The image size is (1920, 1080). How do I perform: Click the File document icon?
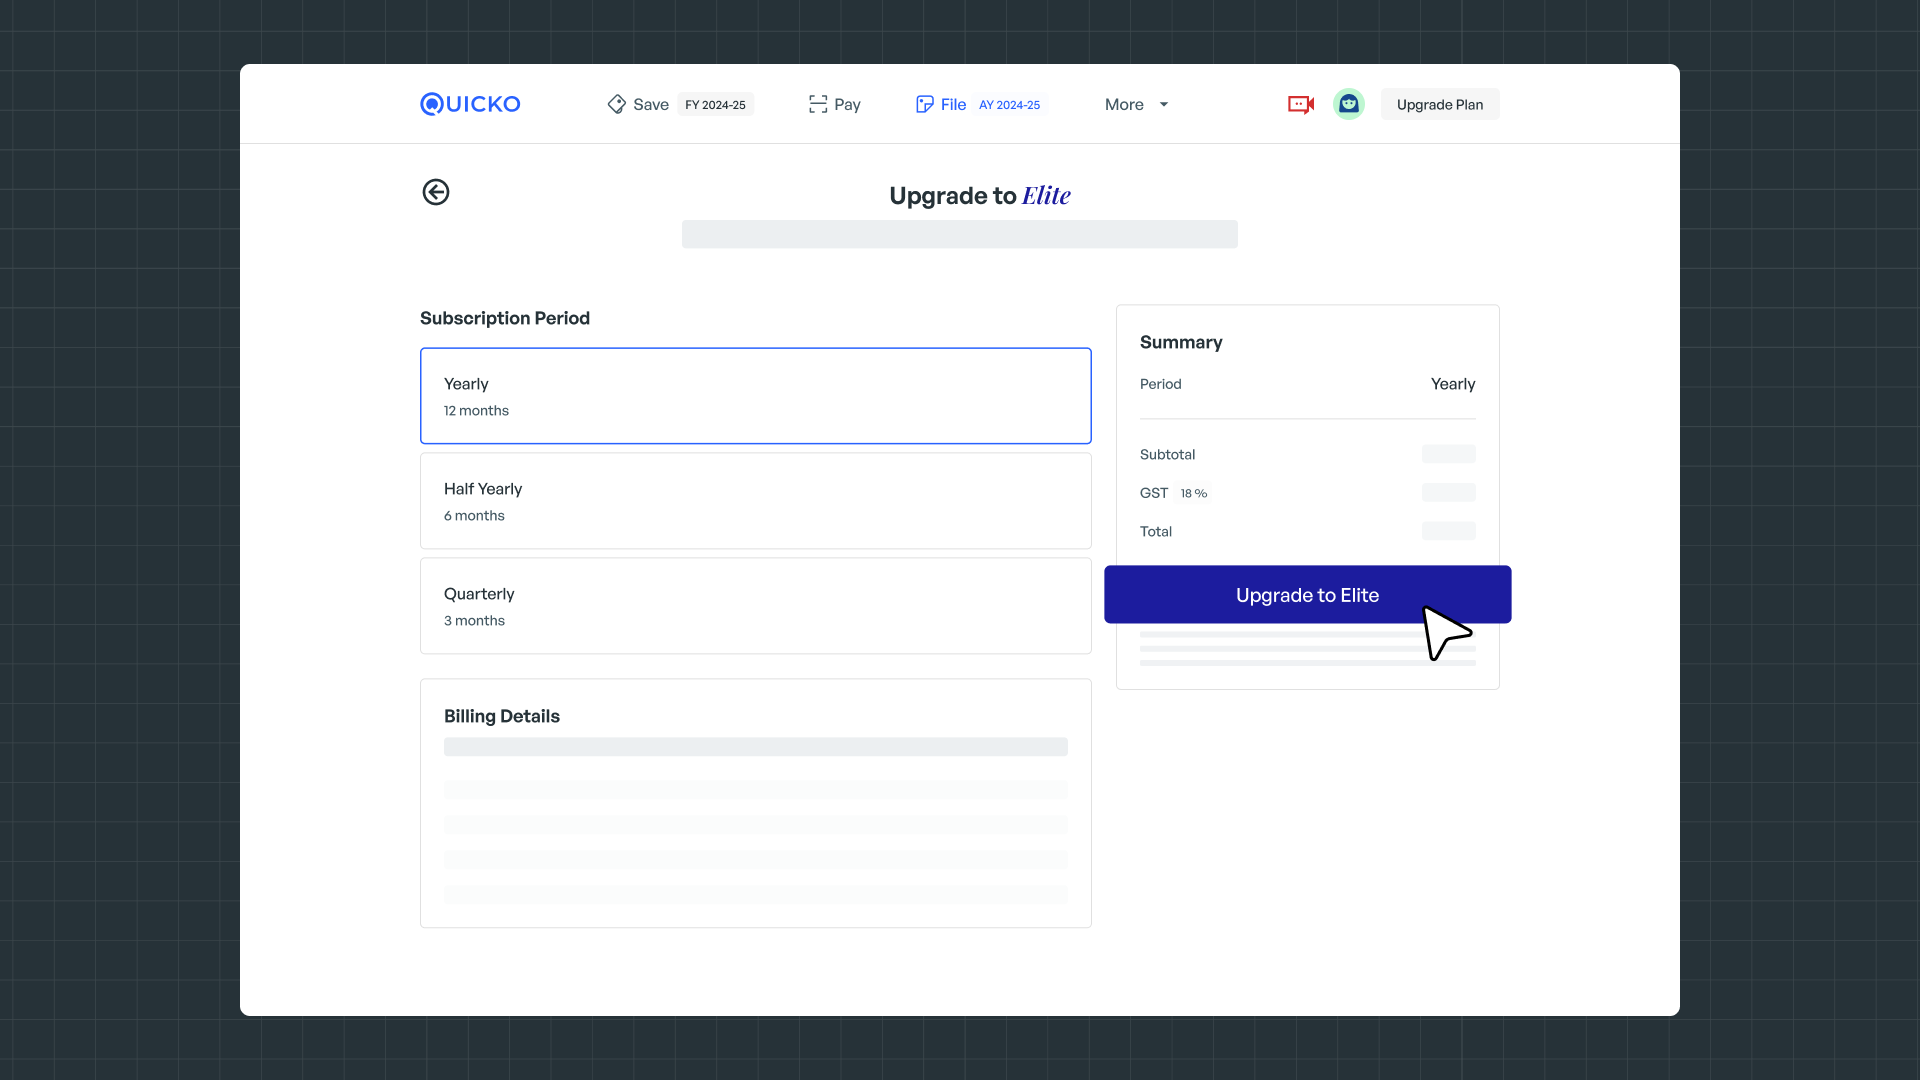924,104
